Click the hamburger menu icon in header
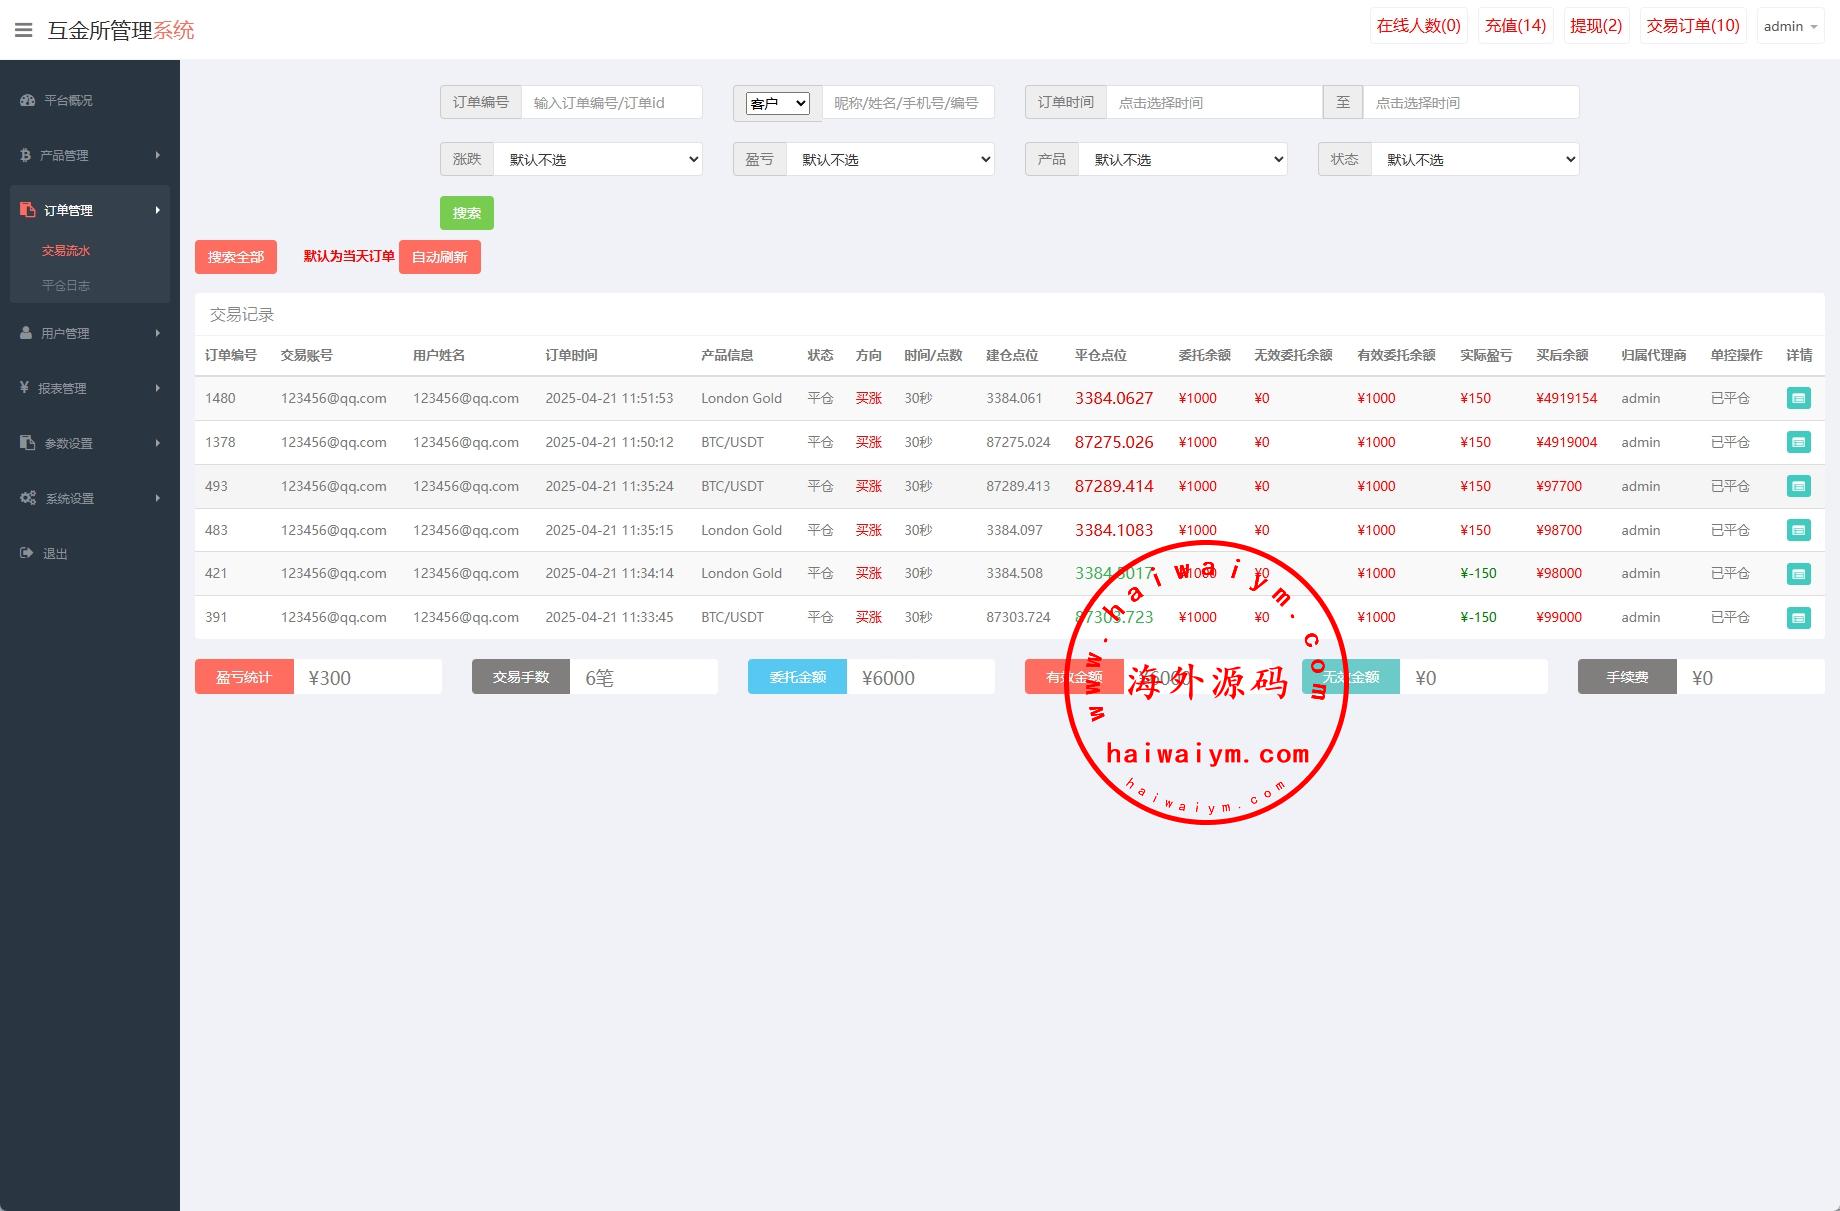 (24, 30)
